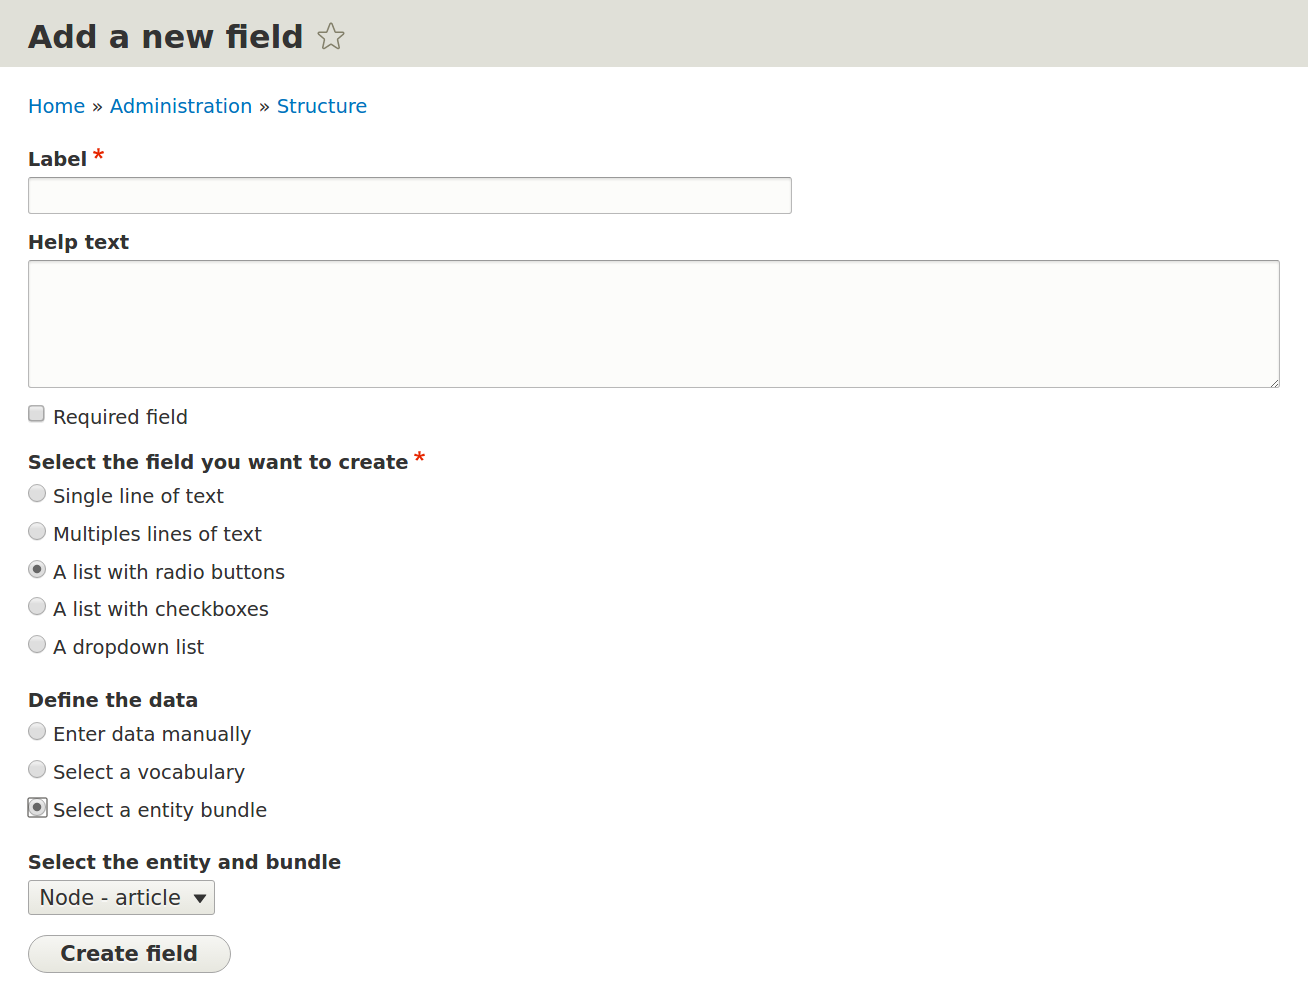Click into the Label text field
Image resolution: width=1308 pixels, height=1008 pixels.
coord(410,196)
